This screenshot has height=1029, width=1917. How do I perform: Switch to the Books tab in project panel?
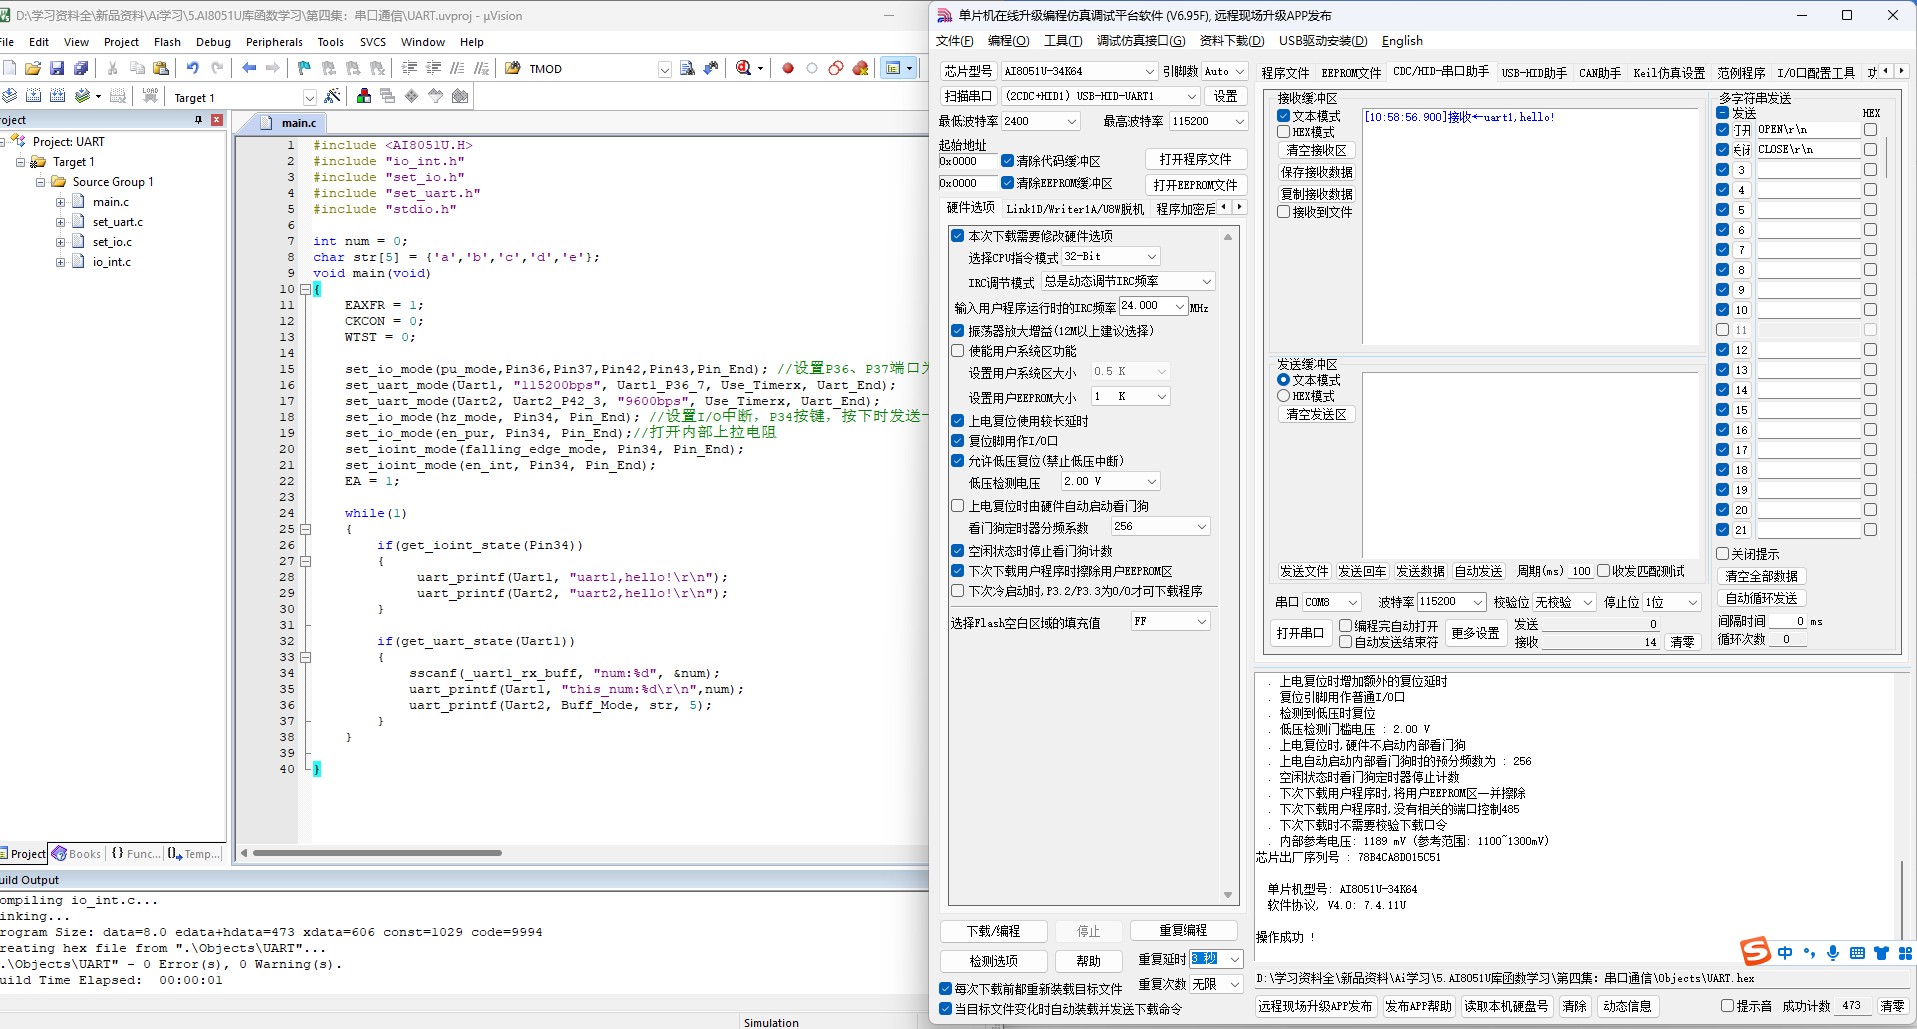point(77,854)
